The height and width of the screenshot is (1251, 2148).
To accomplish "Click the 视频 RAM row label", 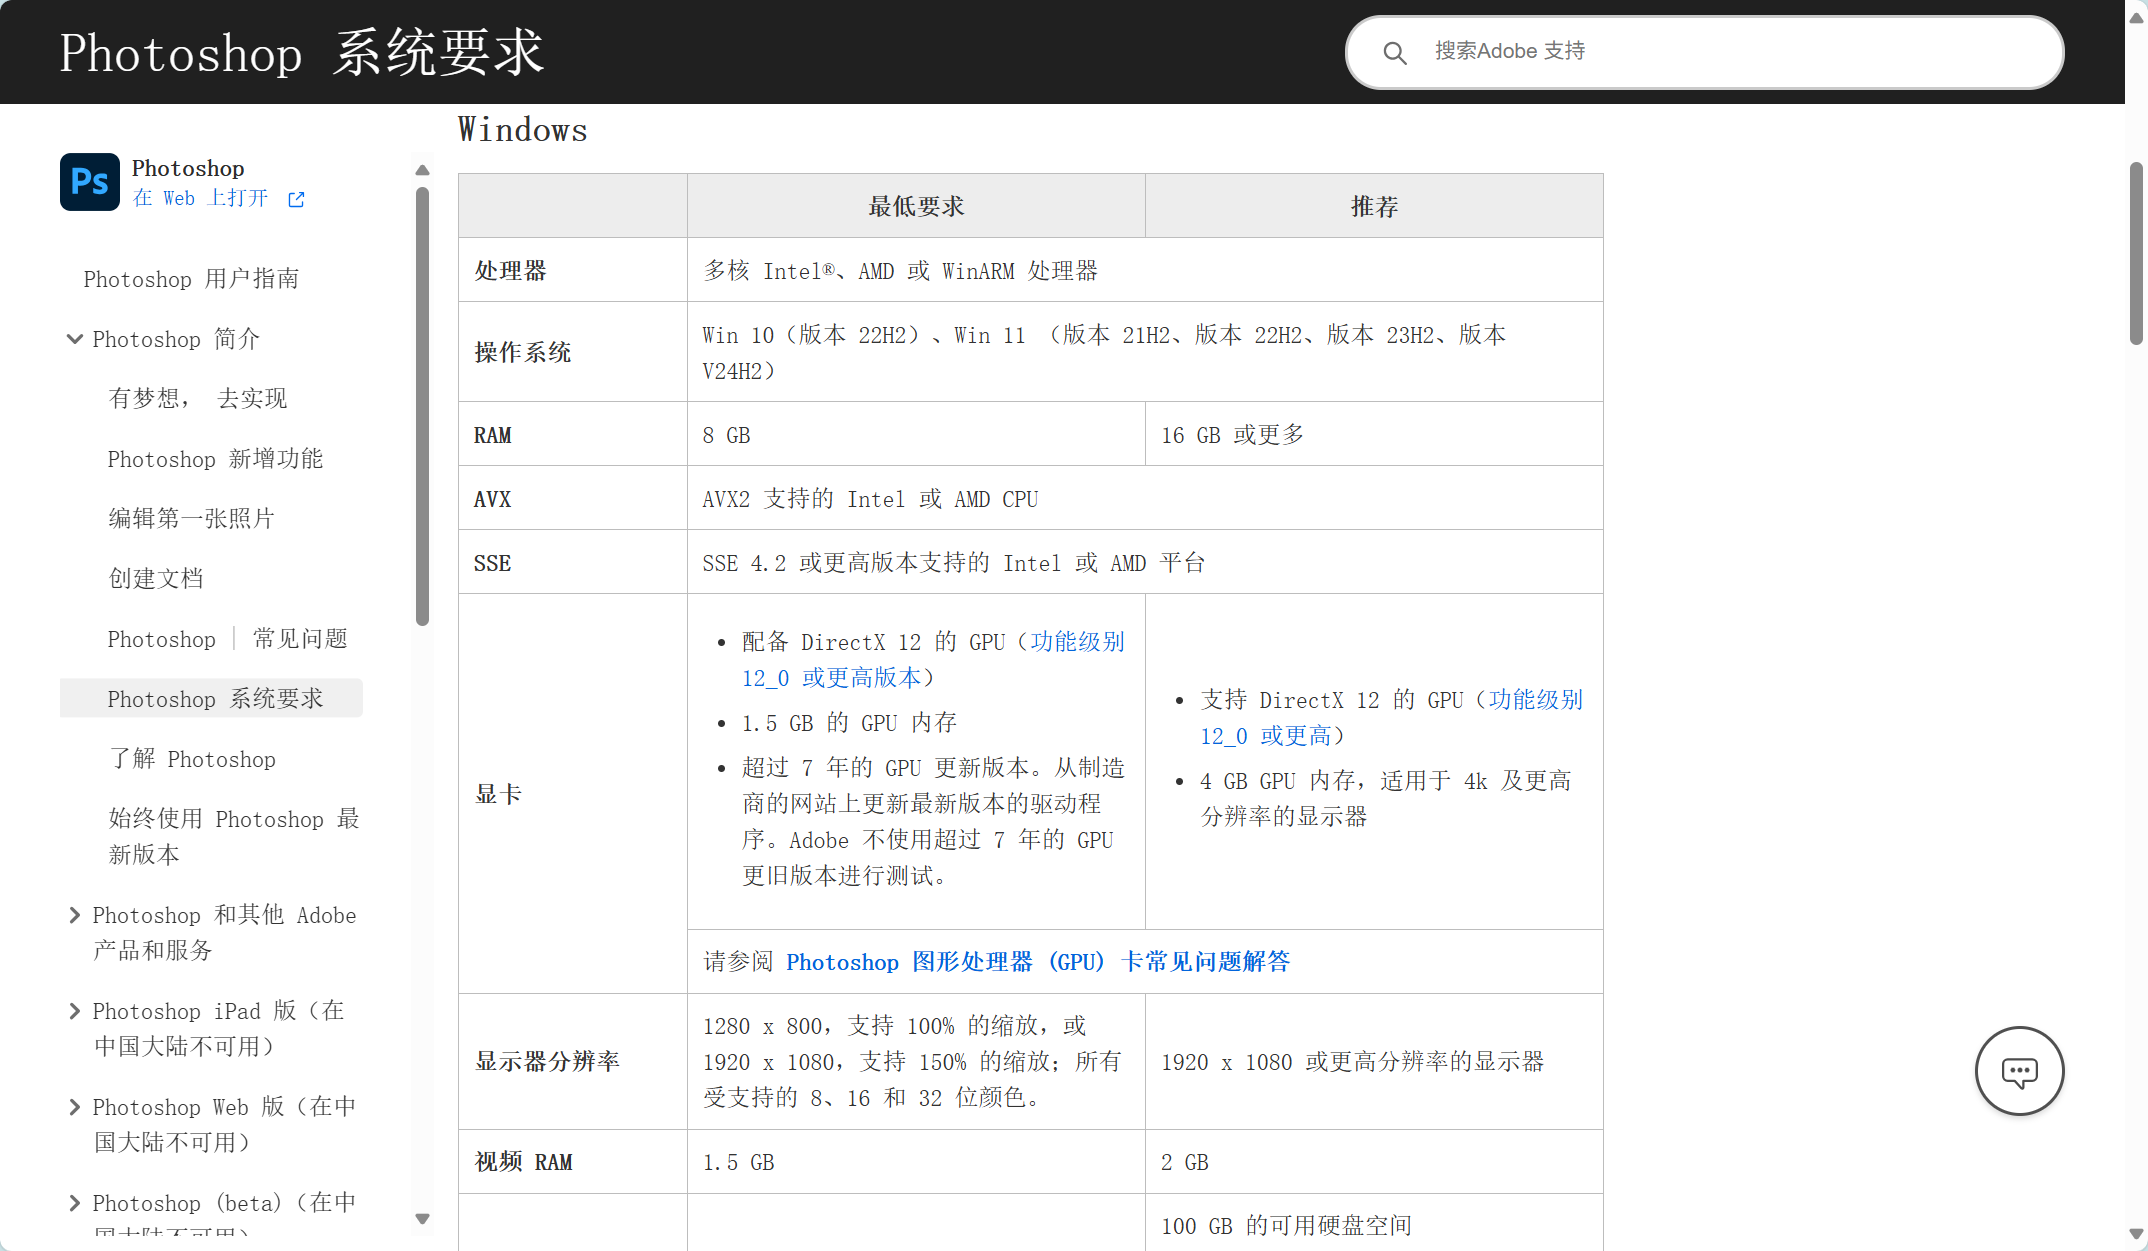I will [x=523, y=1162].
